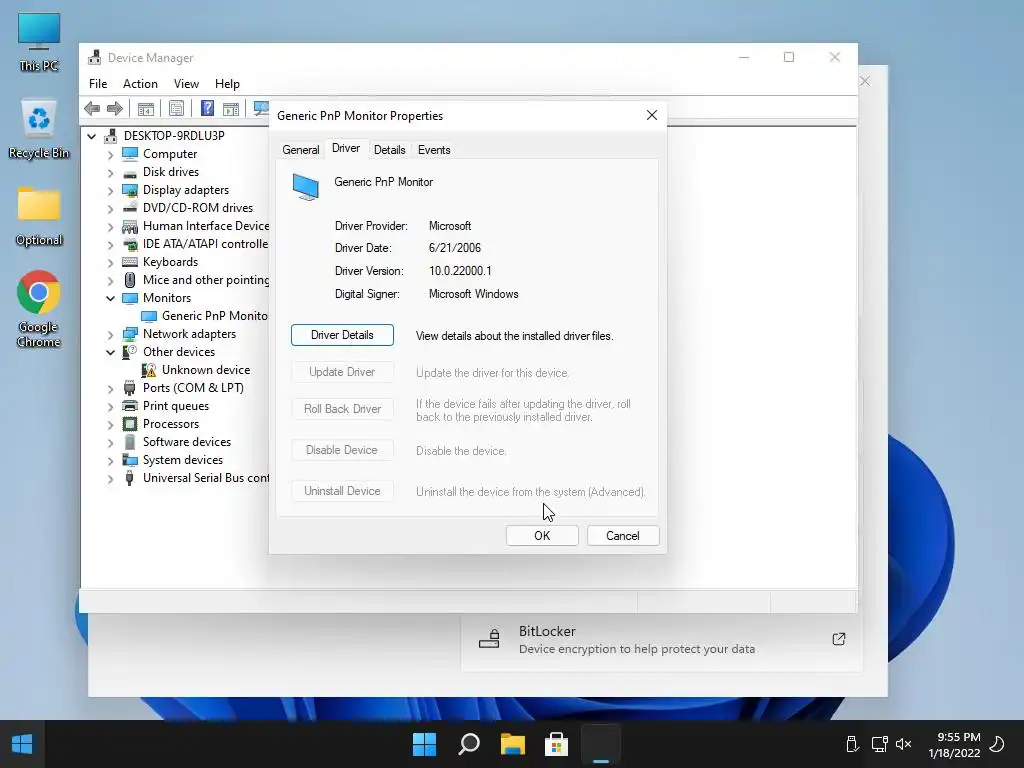This screenshot has height=768, width=1024.
Task: Select the System devices tree item
Action: point(183,460)
